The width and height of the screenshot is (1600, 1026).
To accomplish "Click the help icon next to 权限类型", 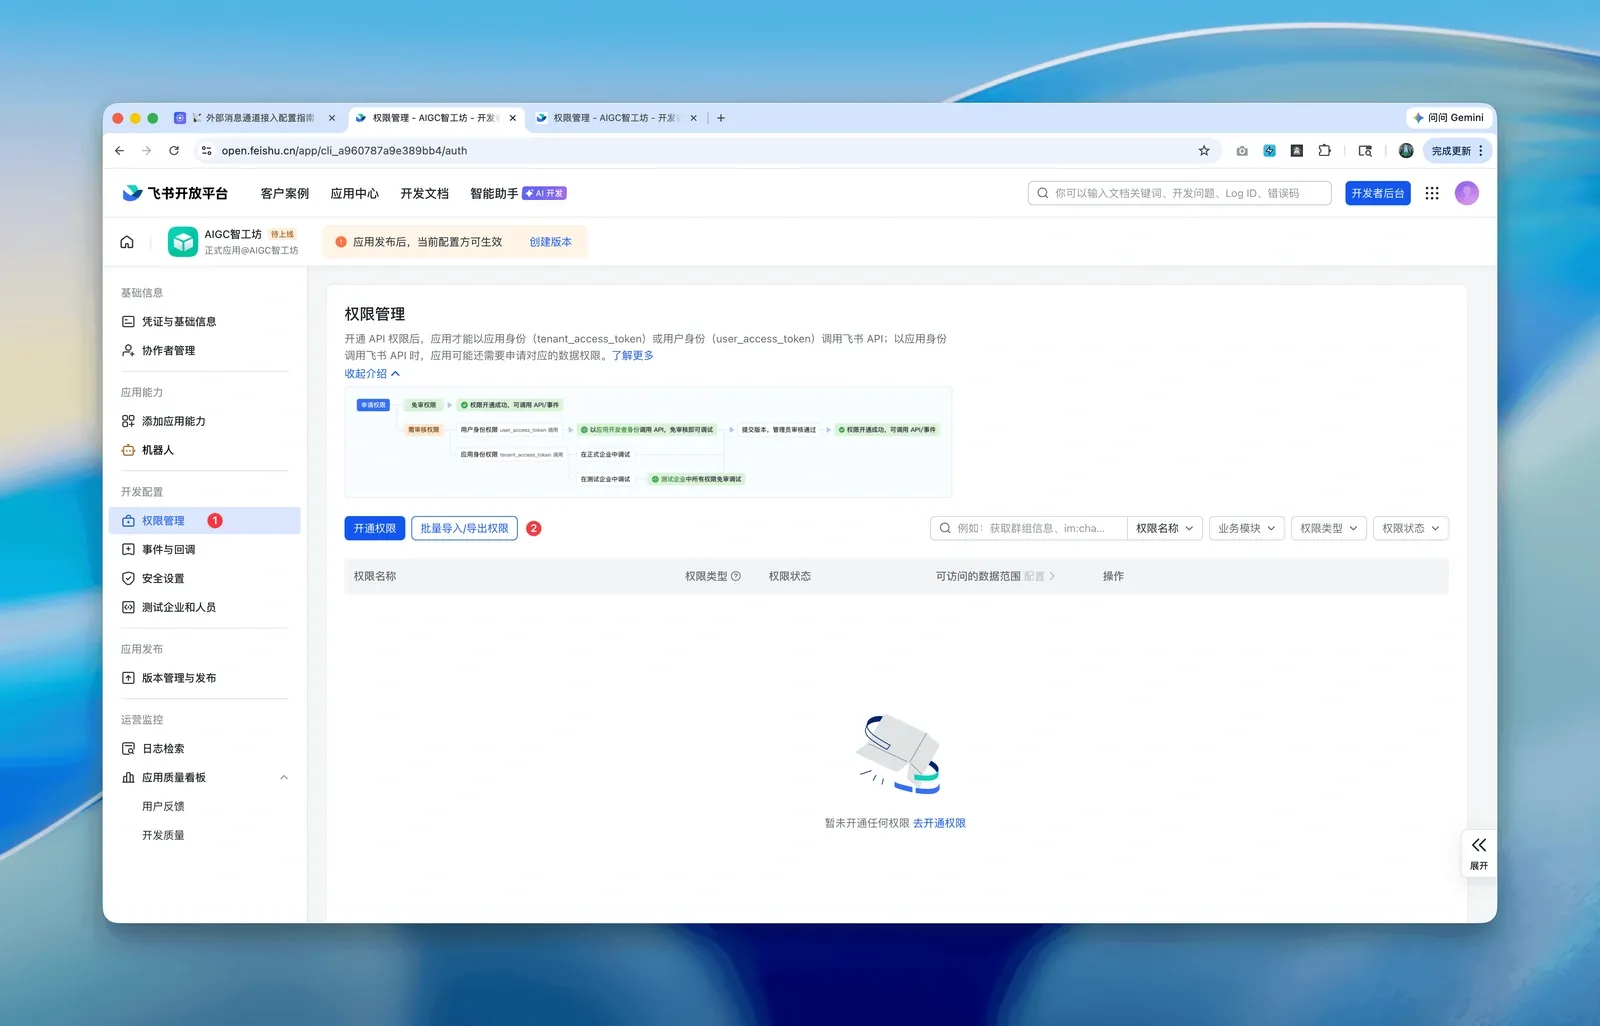I will coord(736,576).
